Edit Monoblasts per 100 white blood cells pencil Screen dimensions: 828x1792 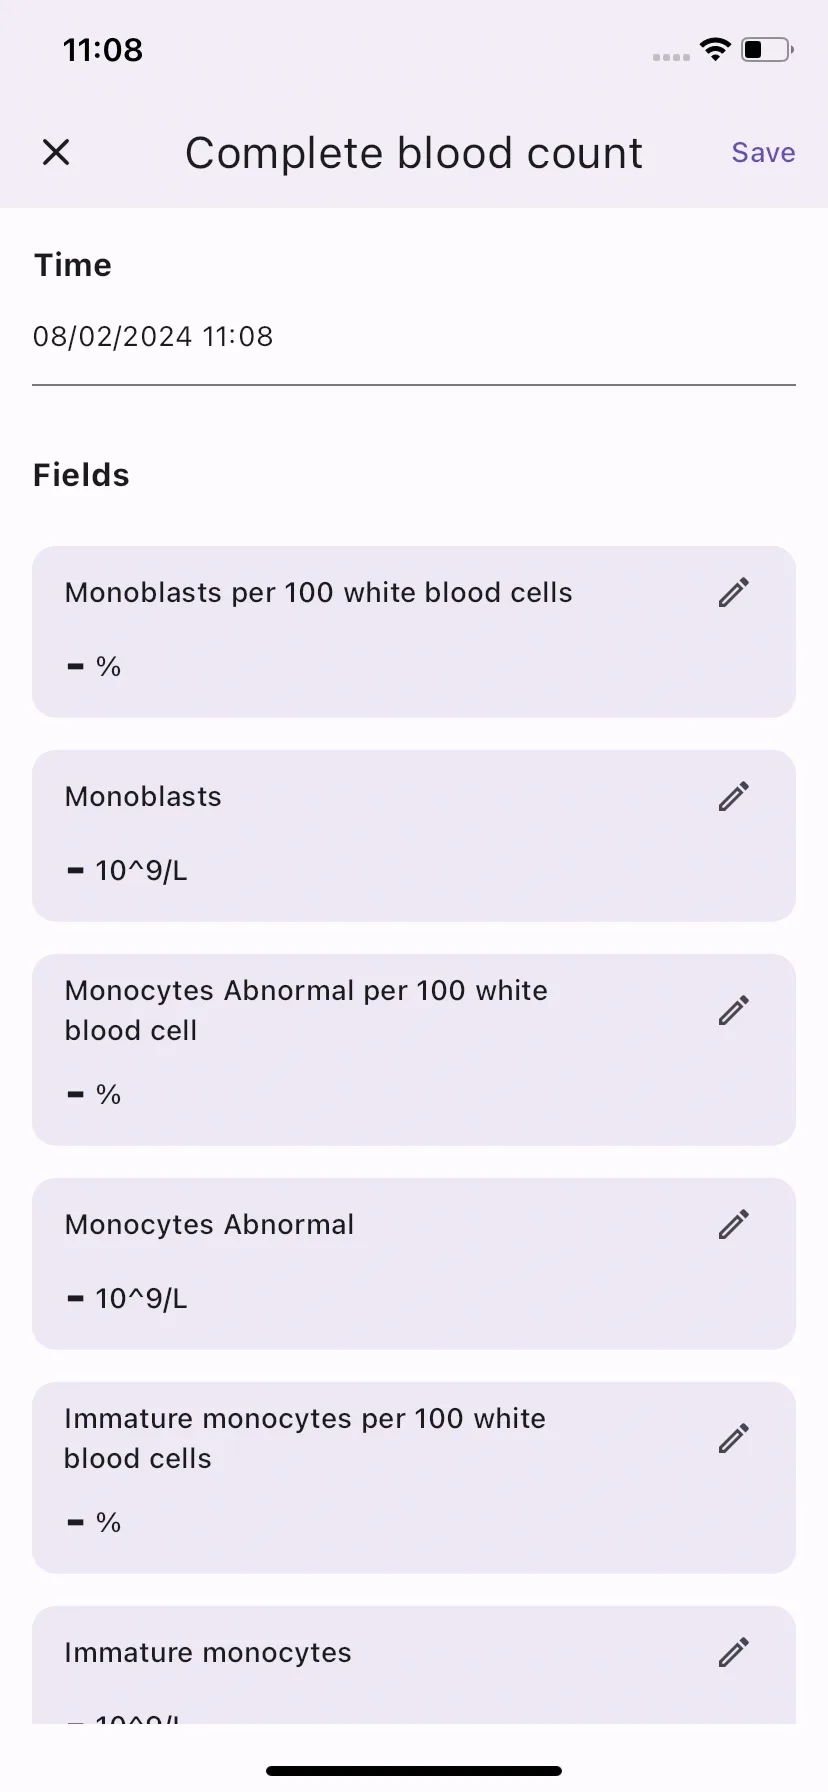[734, 593]
